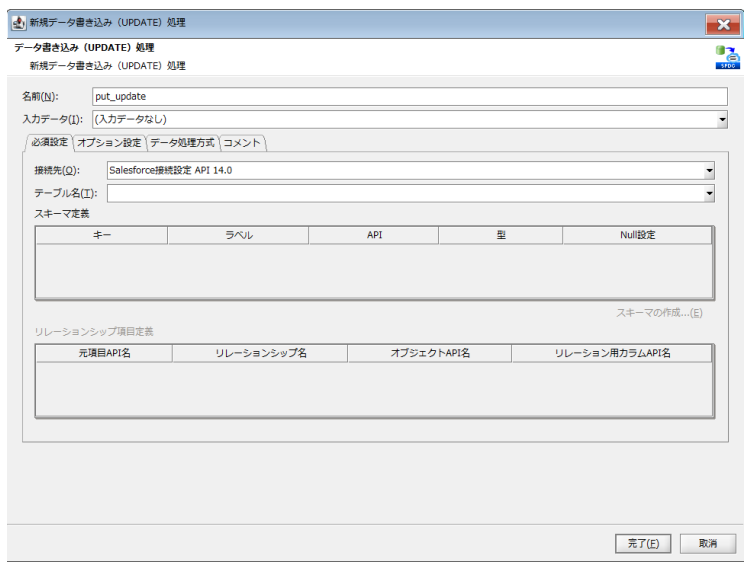Click the オブジェクトAPI名 column header
750x569 pixels.
click(429, 353)
